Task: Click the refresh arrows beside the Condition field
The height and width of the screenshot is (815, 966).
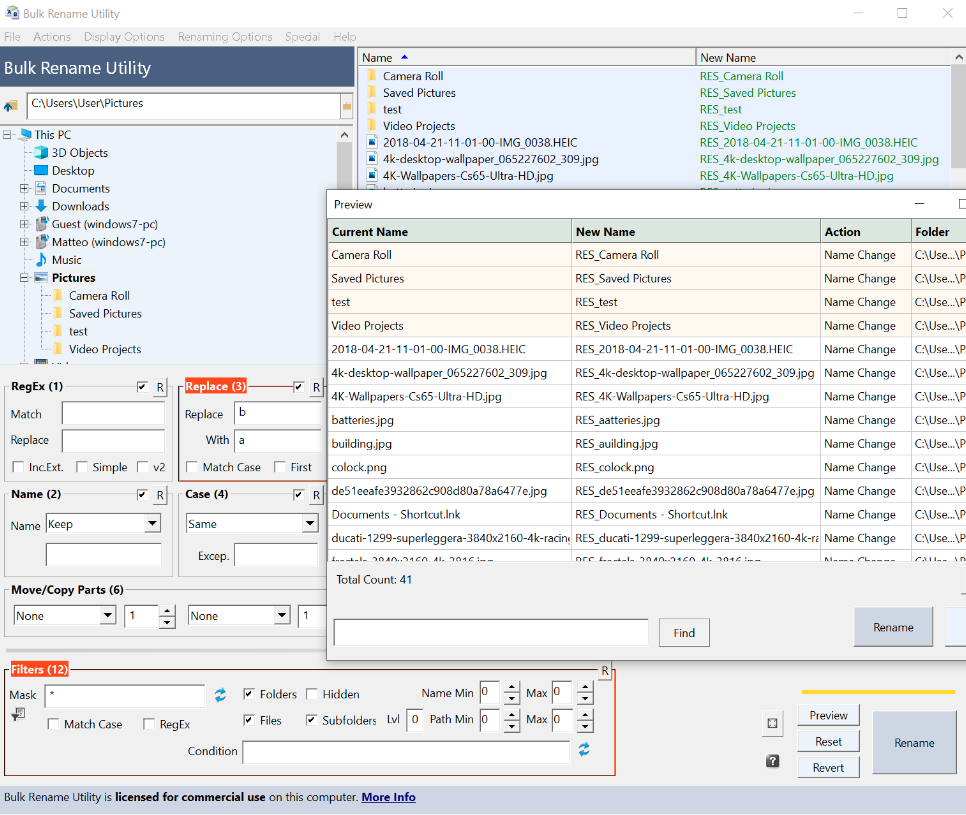Action: 584,749
